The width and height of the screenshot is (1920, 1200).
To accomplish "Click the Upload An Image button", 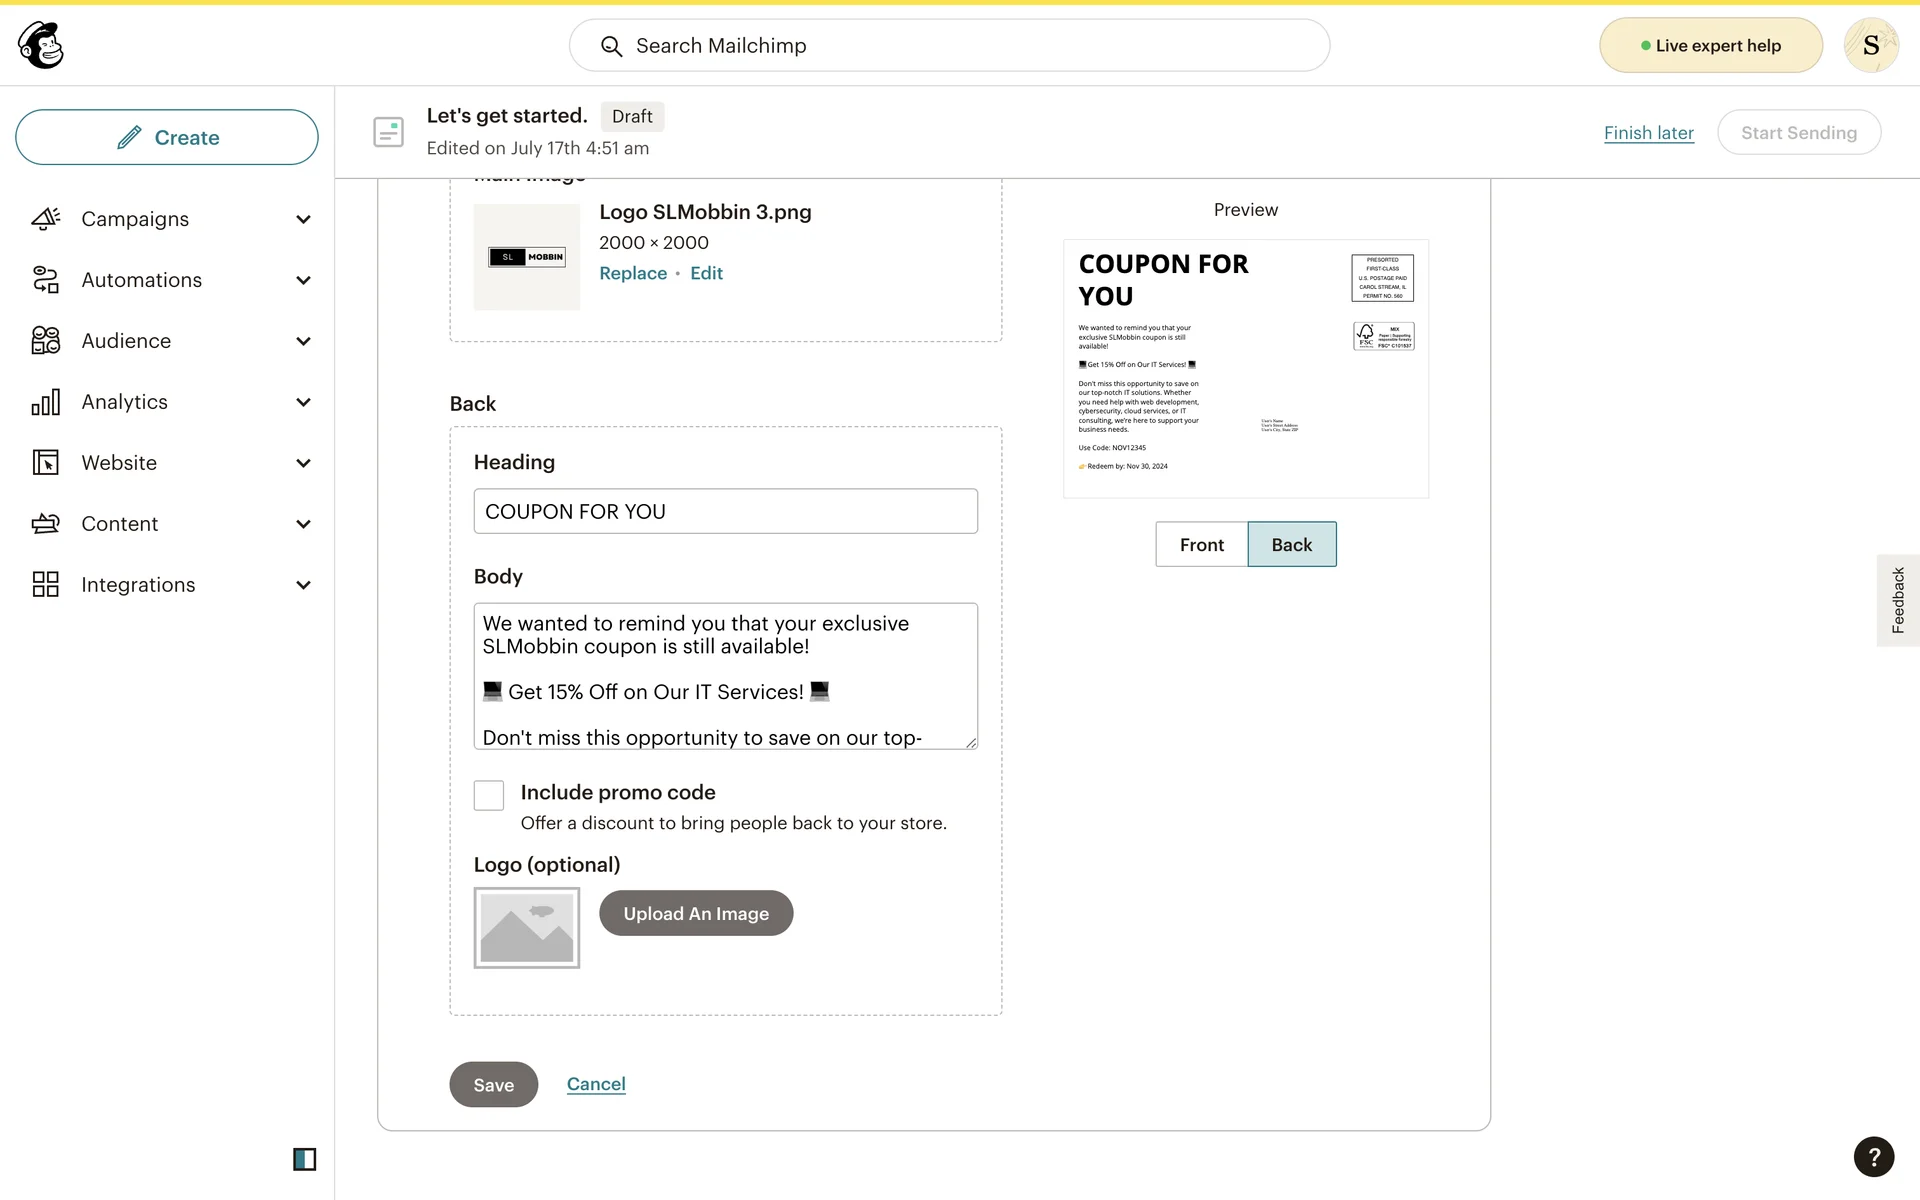I will pyautogui.click(x=696, y=913).
